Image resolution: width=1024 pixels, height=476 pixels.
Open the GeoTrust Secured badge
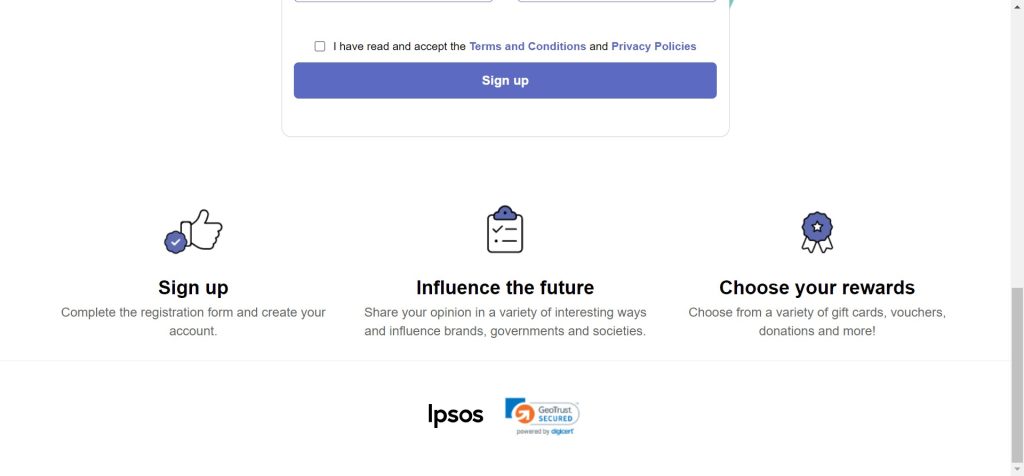[x=542, y=412]
